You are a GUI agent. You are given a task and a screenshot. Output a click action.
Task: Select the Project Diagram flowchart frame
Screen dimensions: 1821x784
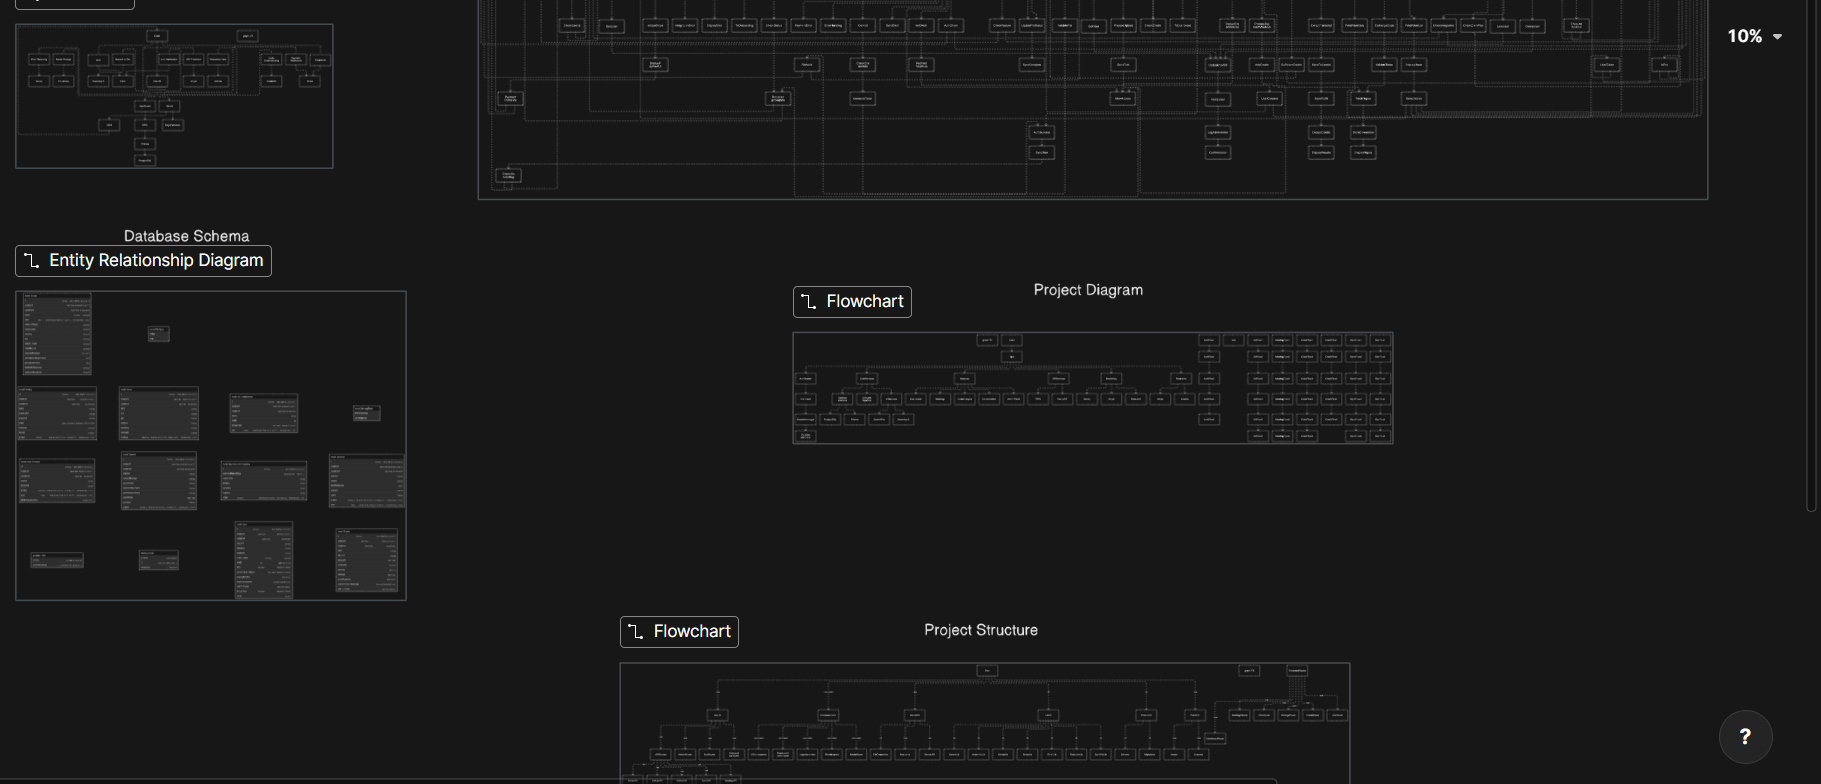pyautogui.click(x=1093, y=388)
